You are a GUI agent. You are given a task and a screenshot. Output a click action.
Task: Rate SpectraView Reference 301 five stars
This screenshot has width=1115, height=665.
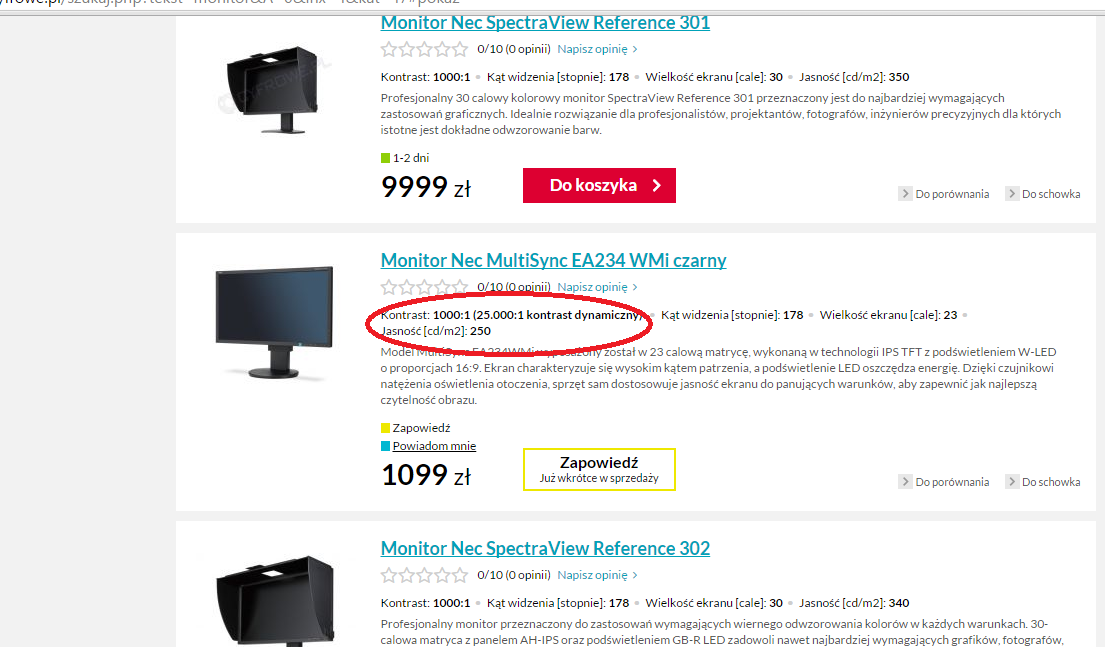460,49
